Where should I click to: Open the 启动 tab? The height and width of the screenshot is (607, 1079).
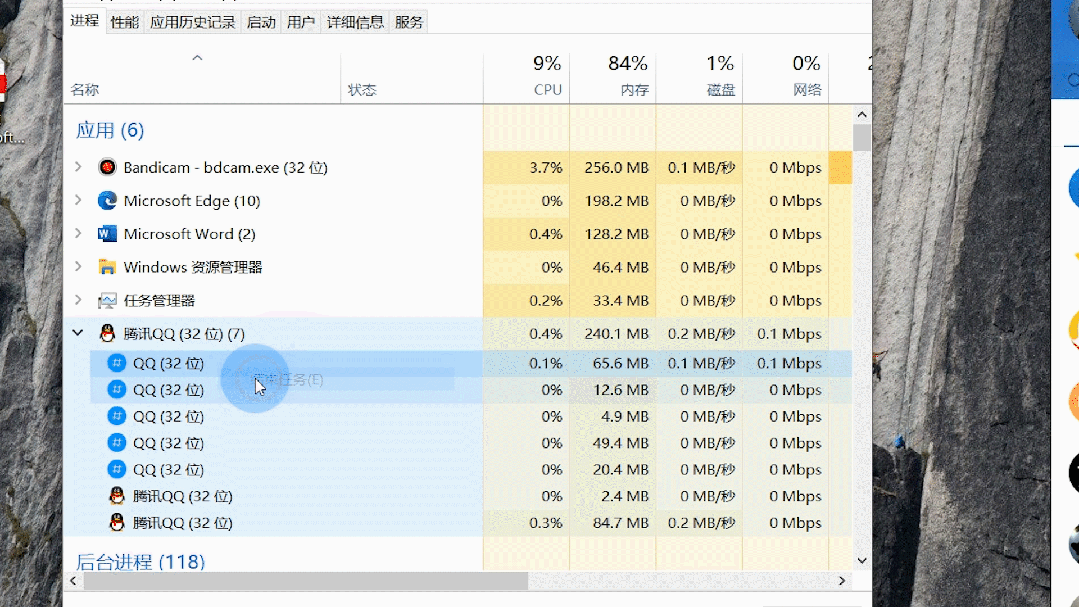pos(261,22)
